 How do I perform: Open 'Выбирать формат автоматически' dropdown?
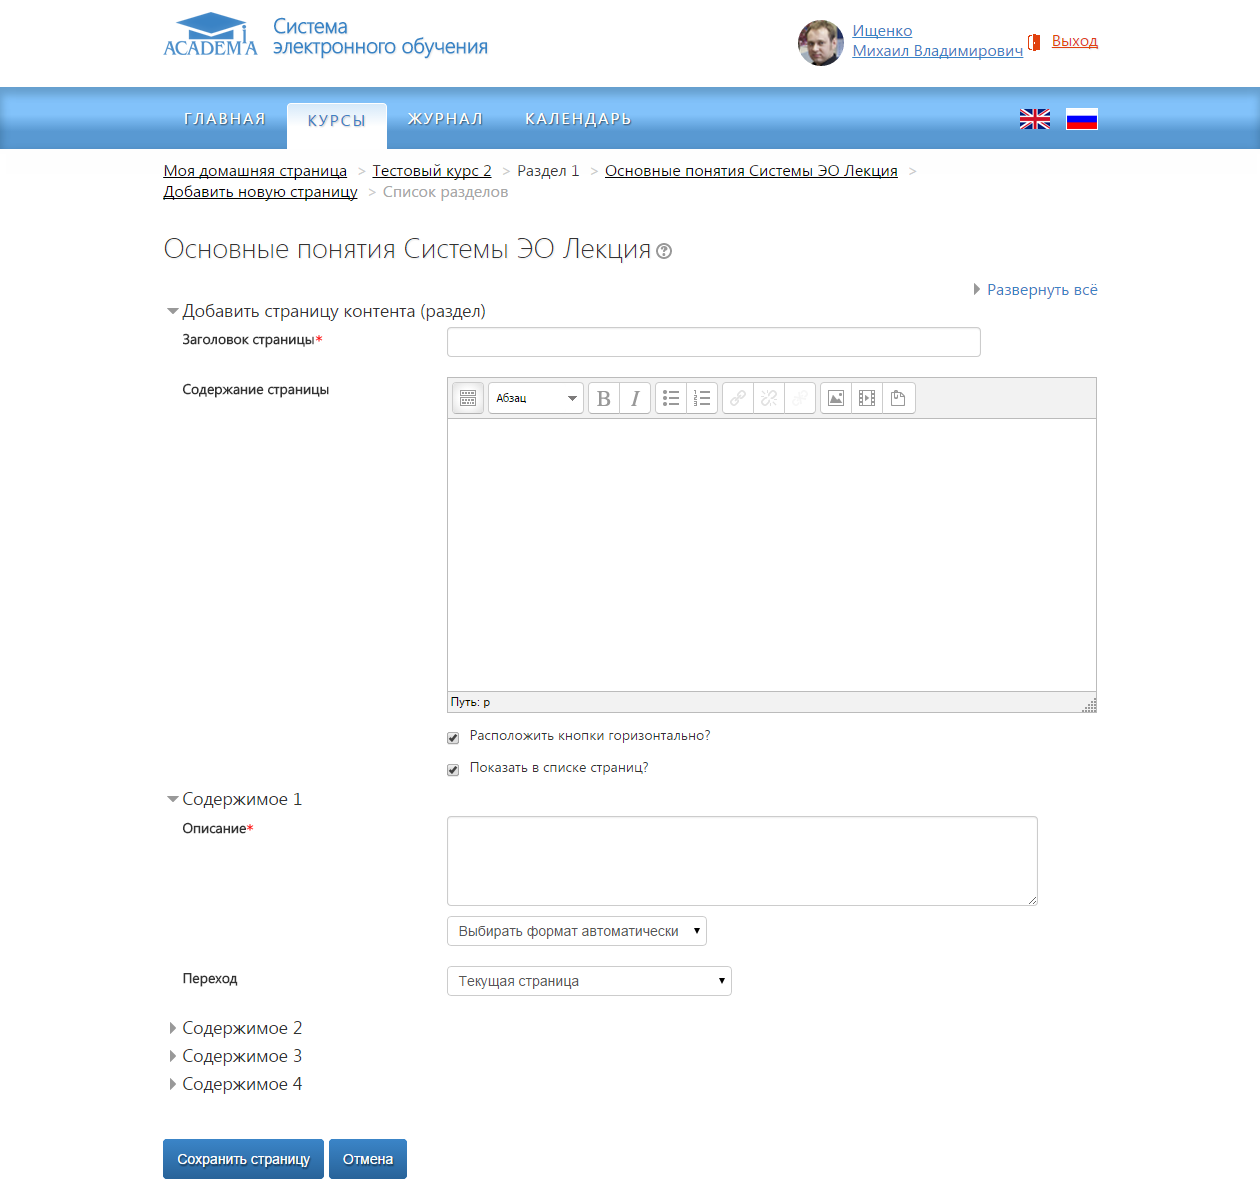click(577, 931)
